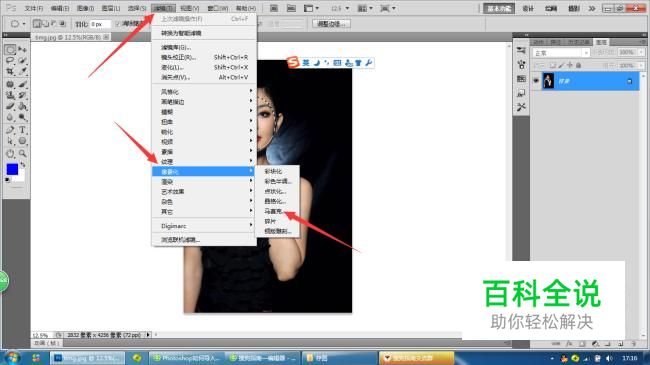The height and width of the screenshot is (365, 650).
Task: Select the Path Selection tool
Action: 10,141
